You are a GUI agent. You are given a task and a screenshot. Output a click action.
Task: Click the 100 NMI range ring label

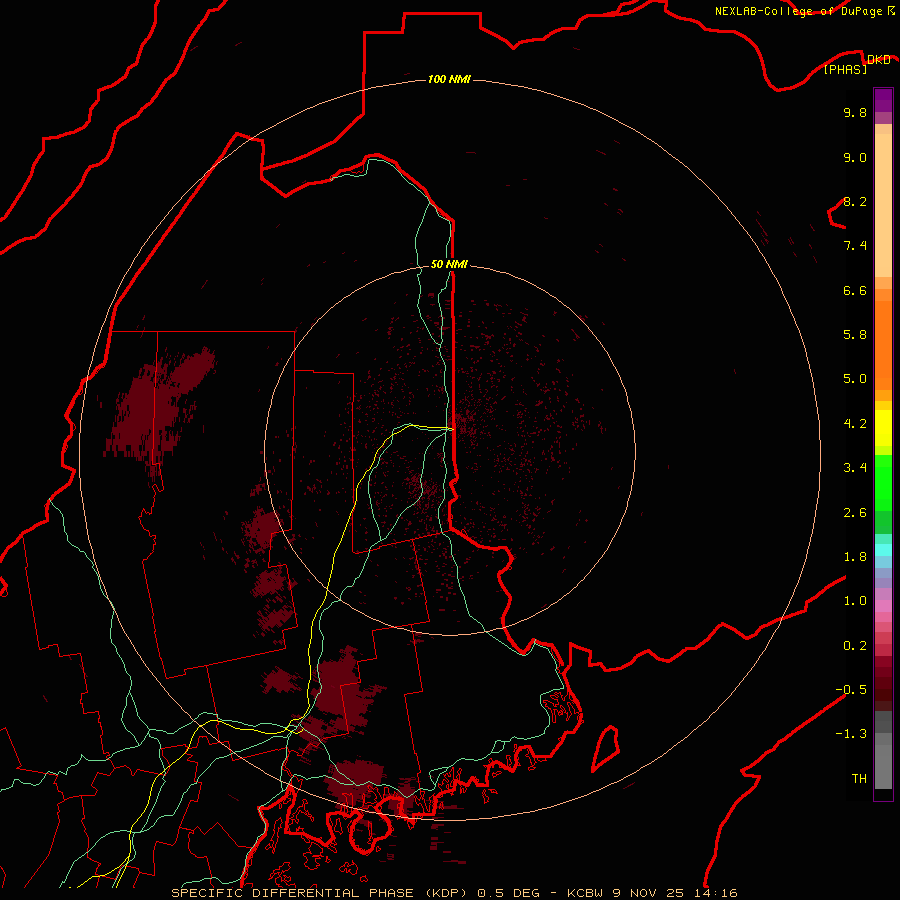click(449, 79)
